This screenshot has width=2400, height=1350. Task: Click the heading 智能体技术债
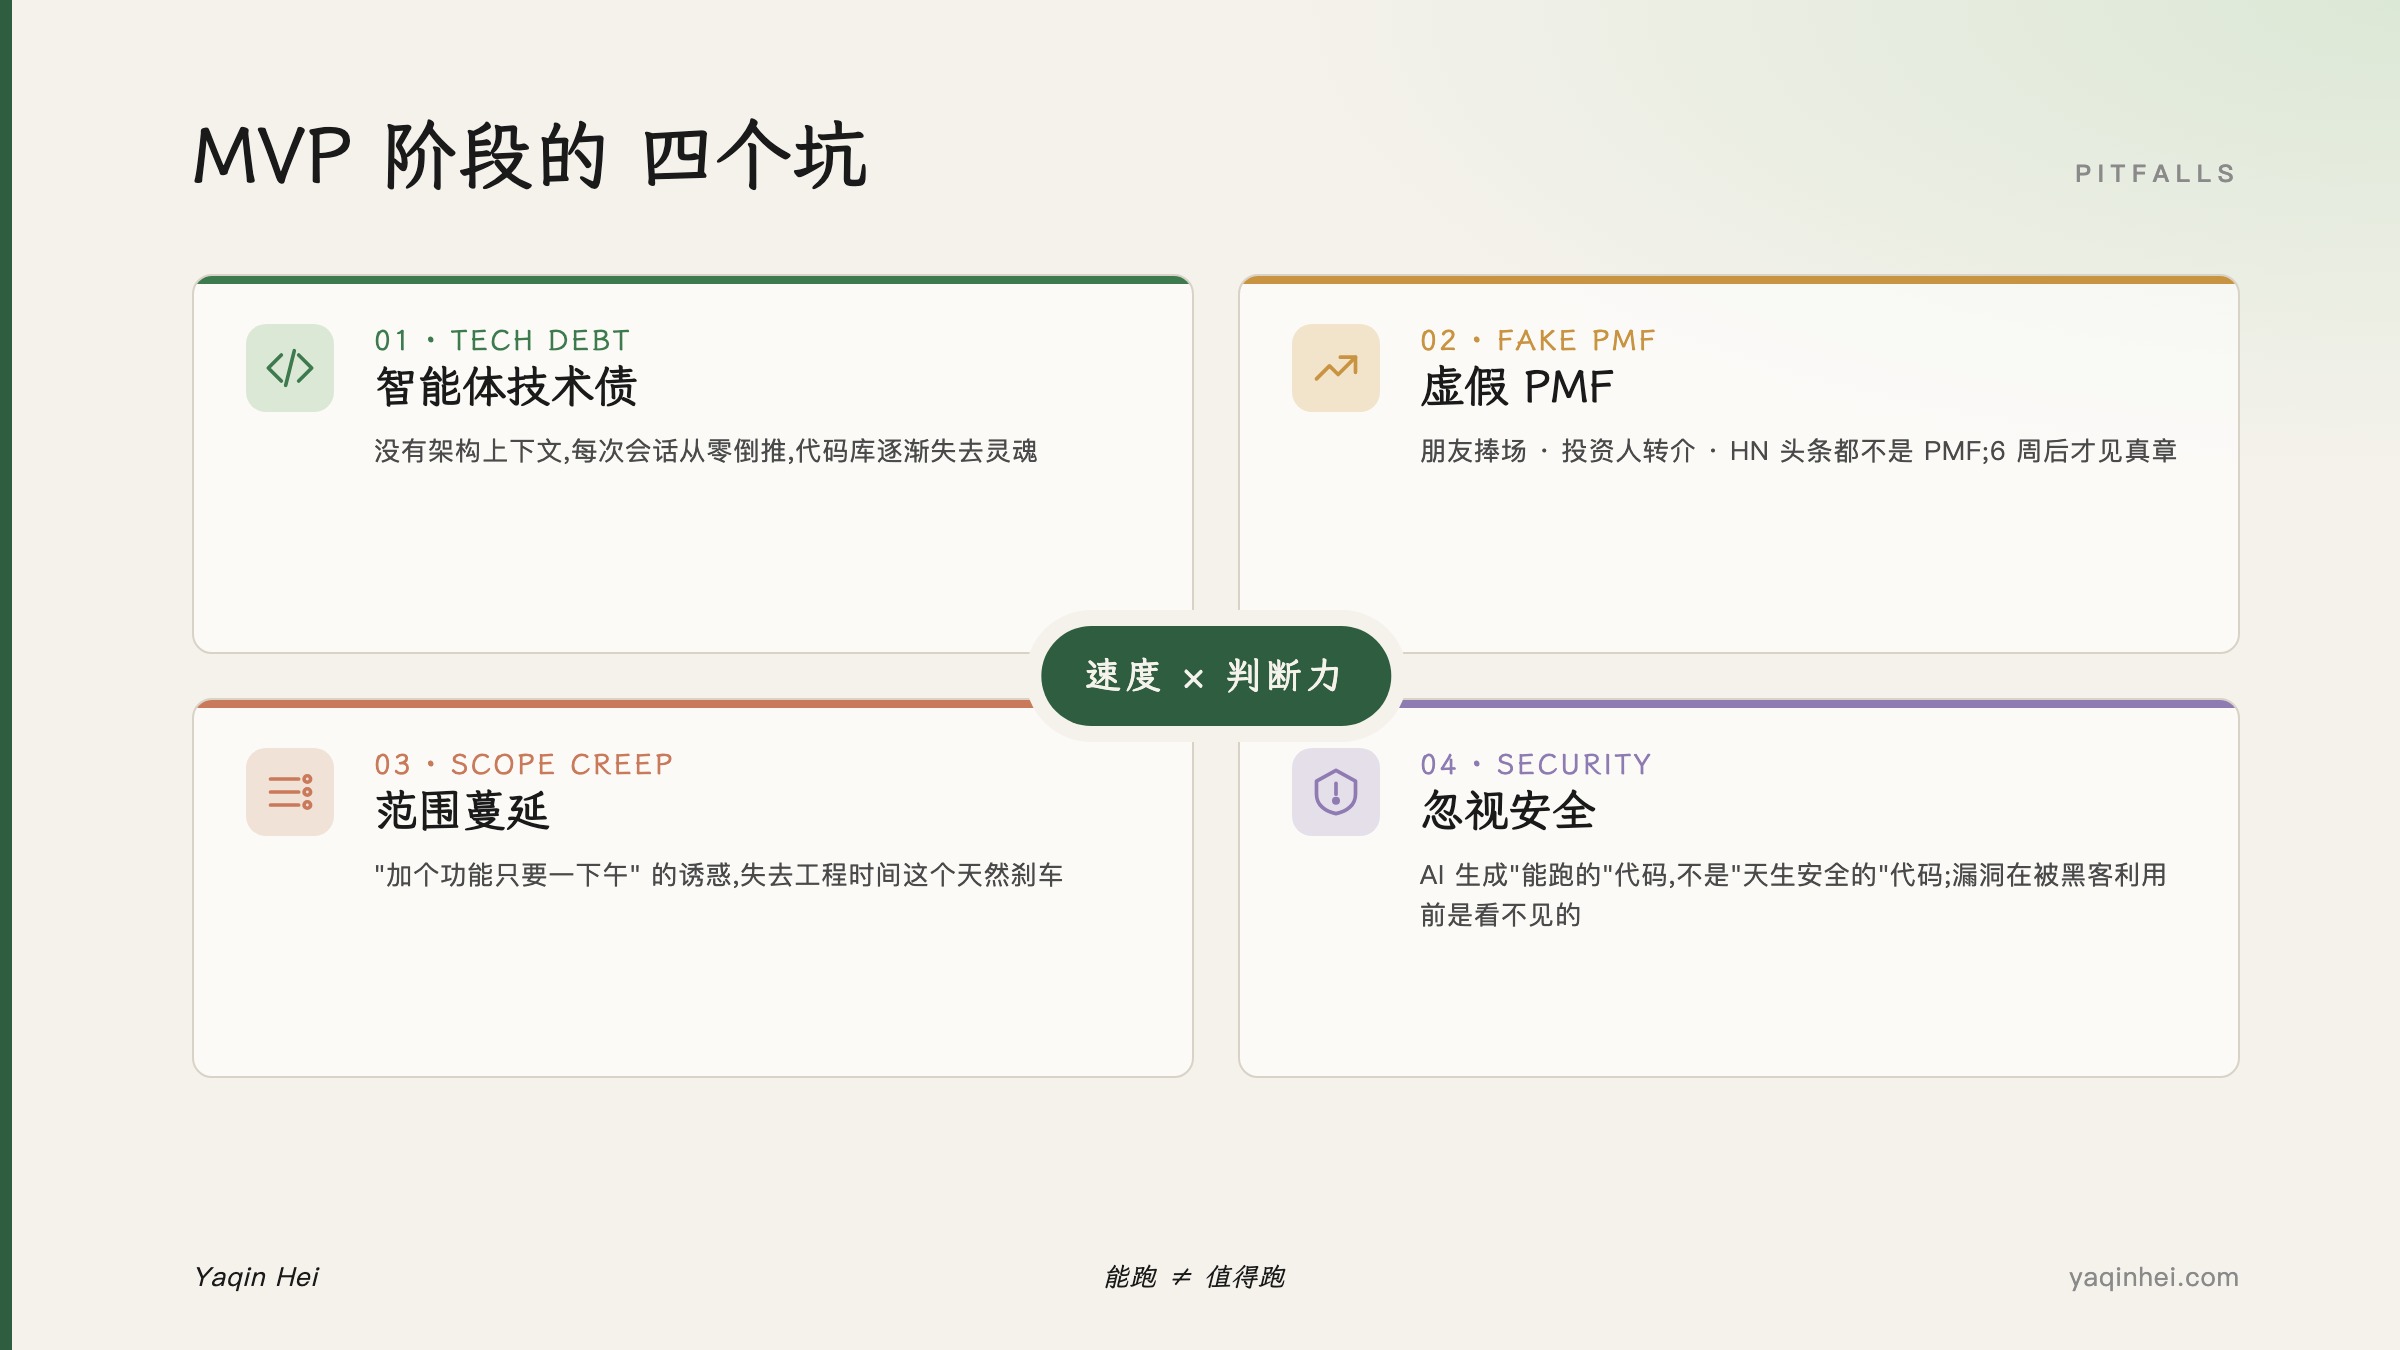(506, 387)
